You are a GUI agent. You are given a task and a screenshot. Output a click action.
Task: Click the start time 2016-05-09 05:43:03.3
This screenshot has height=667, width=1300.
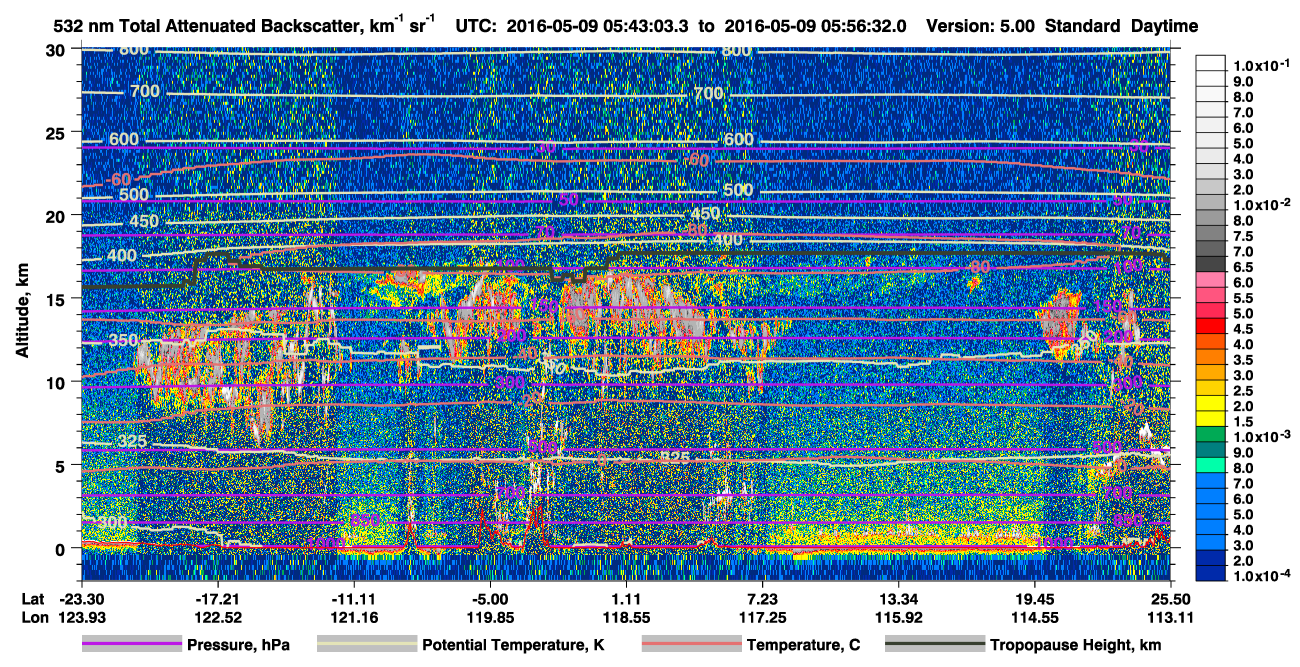click(x=596, y=27)
